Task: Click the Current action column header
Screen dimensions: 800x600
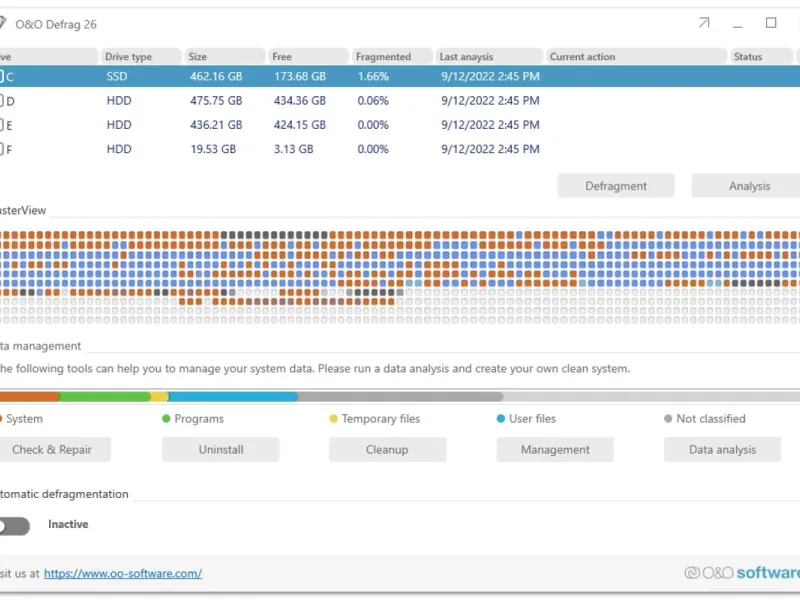Action: coord(636,57)
